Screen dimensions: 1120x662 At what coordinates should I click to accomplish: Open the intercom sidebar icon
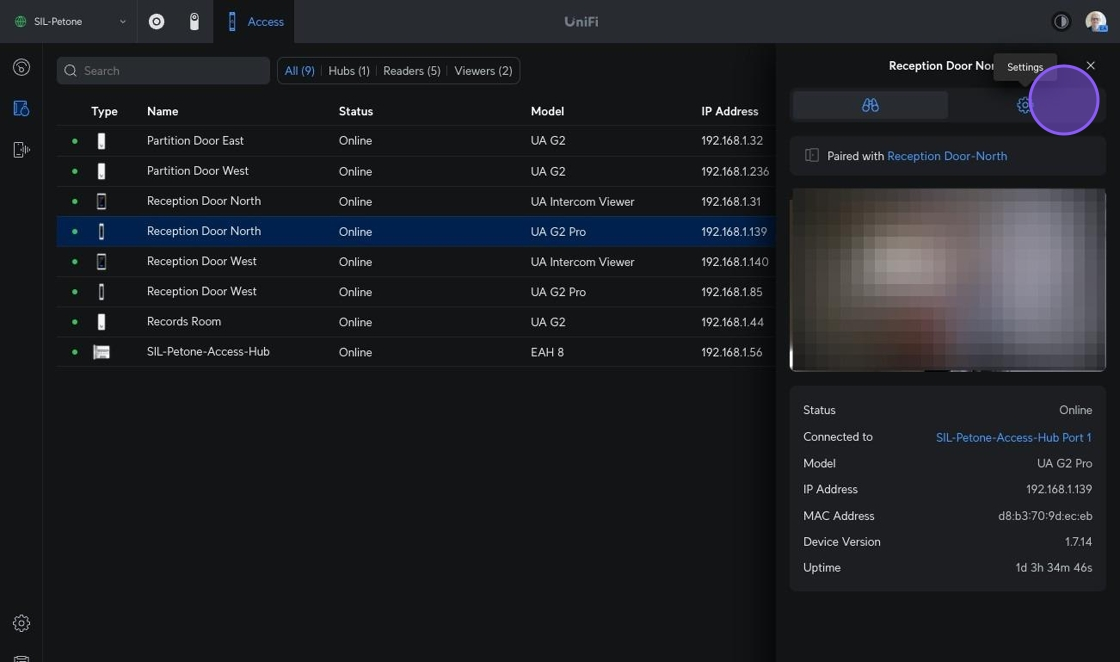21,150
